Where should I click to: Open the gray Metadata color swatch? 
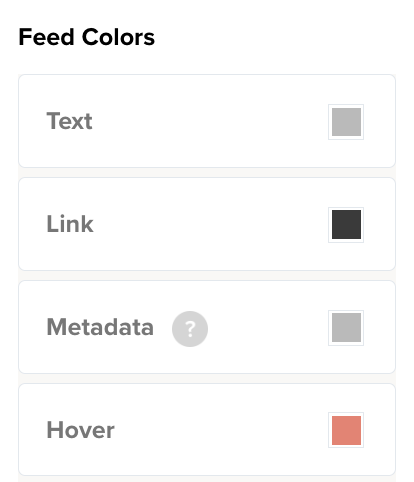coord(346,328)
